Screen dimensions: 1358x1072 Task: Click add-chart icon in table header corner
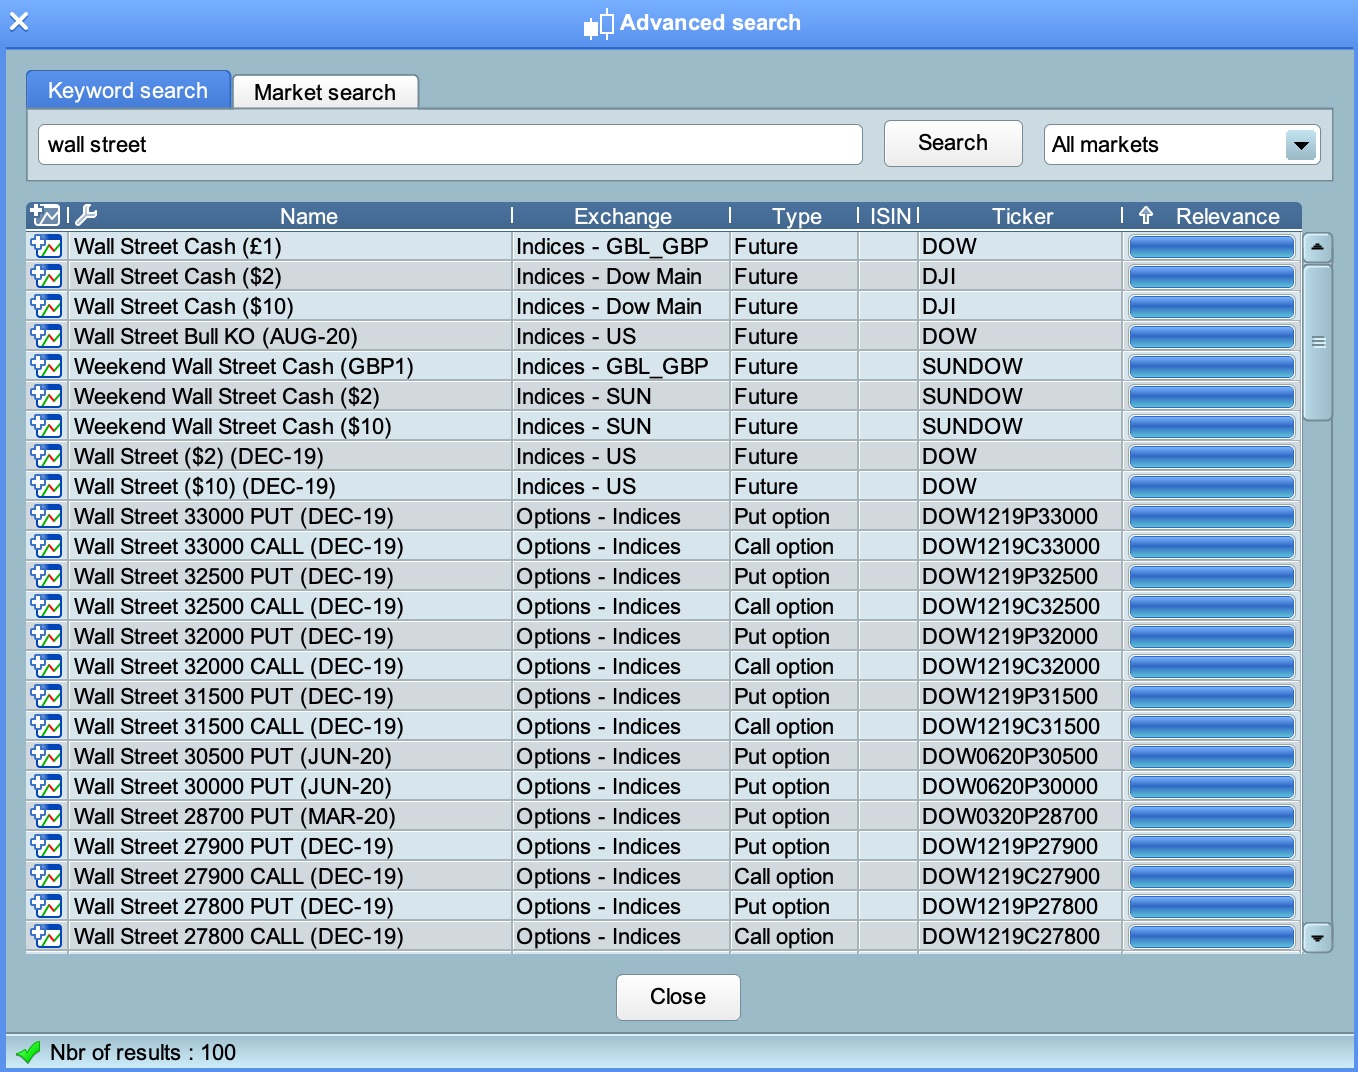coord(45,215)
